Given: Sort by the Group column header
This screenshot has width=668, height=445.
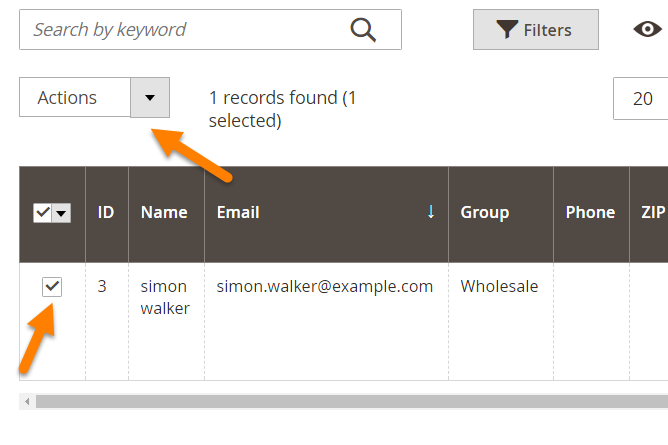Looking at the screenshot, I should [485, 212].
